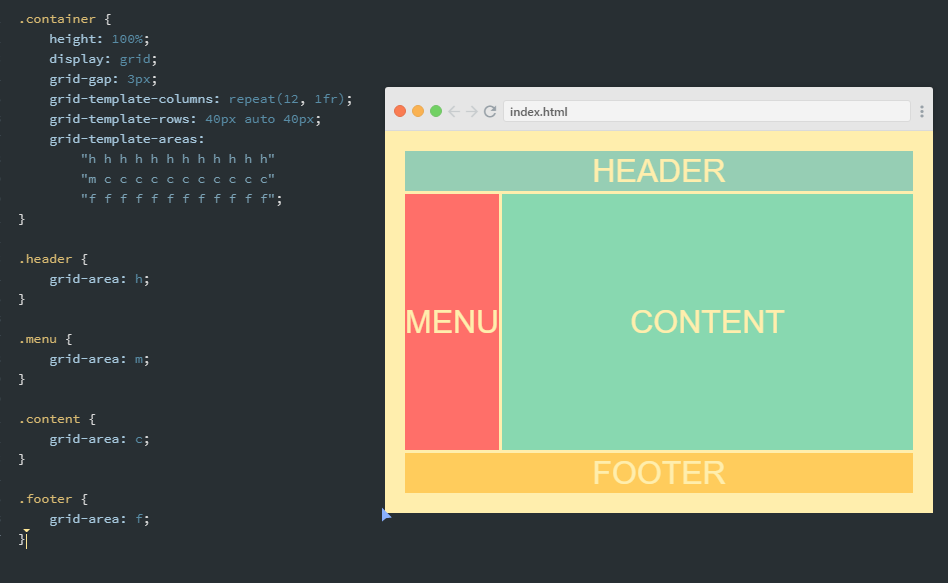This screenshot has height=583, width=948.
Task: Focus the index.html address bar
Action: (x=707, y=111)
